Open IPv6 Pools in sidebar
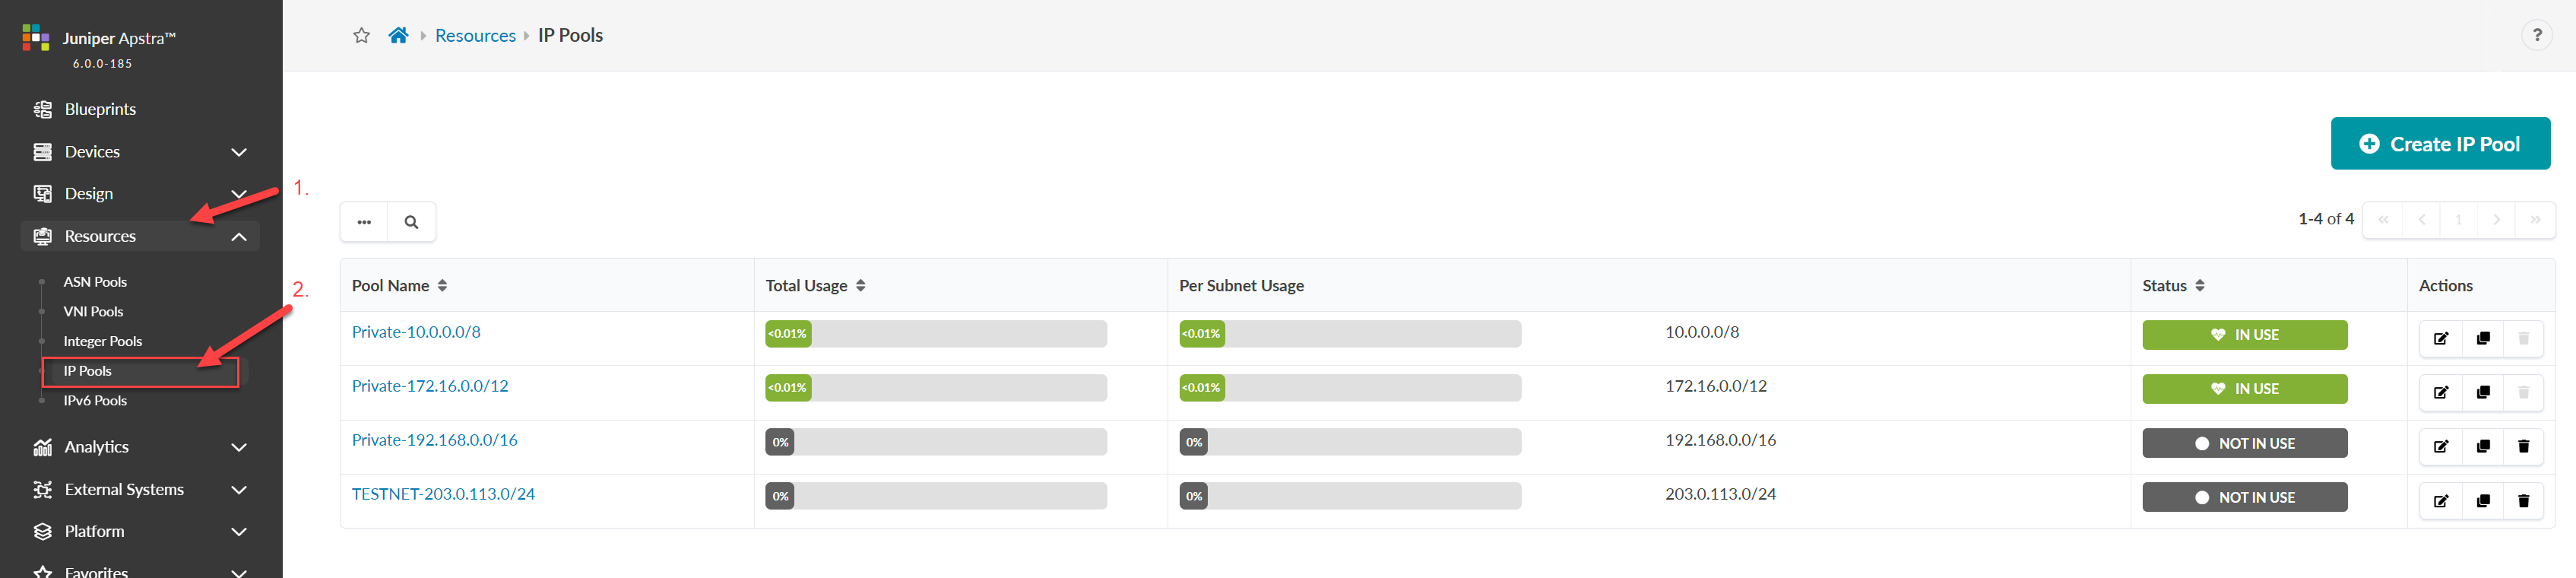The width and height of the screenshot is (2576, 578). coord(95,401)
